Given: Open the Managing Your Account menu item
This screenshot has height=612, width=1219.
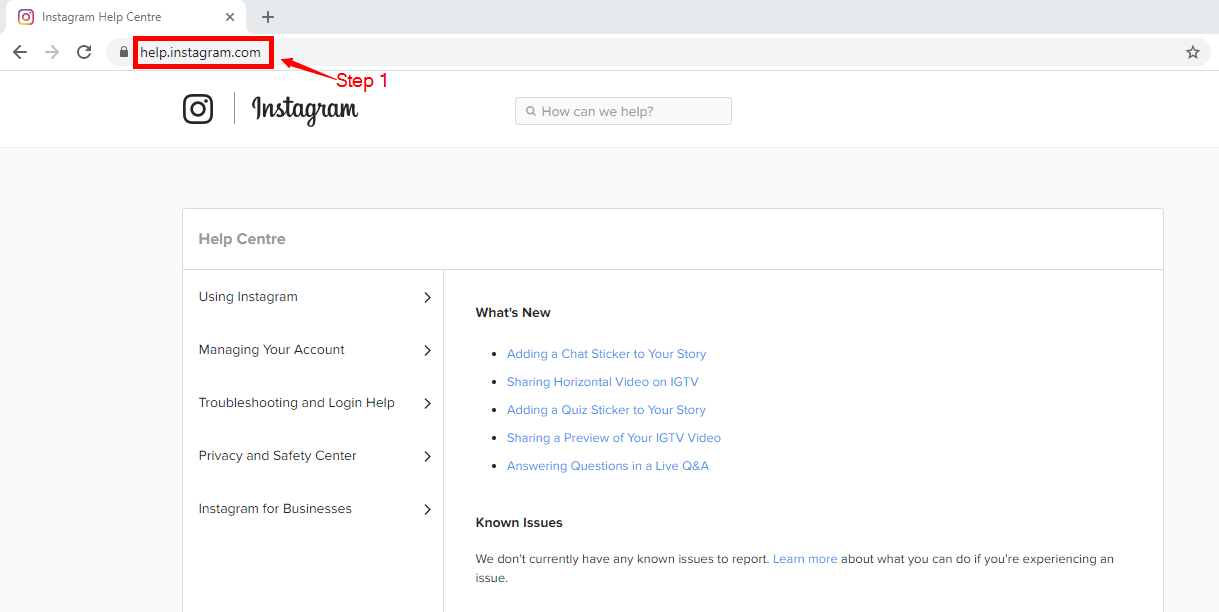Looking at the screenshot, I should [x=313, y=350].
